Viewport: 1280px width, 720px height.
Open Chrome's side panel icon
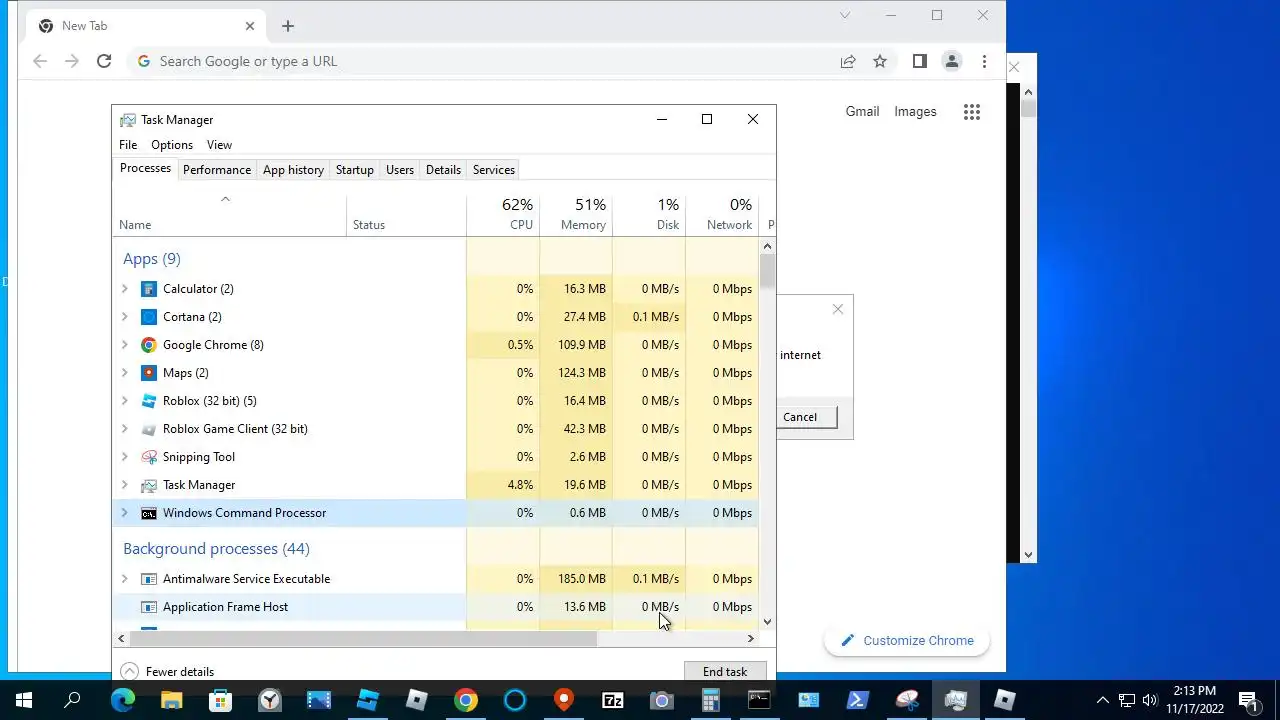920,61
